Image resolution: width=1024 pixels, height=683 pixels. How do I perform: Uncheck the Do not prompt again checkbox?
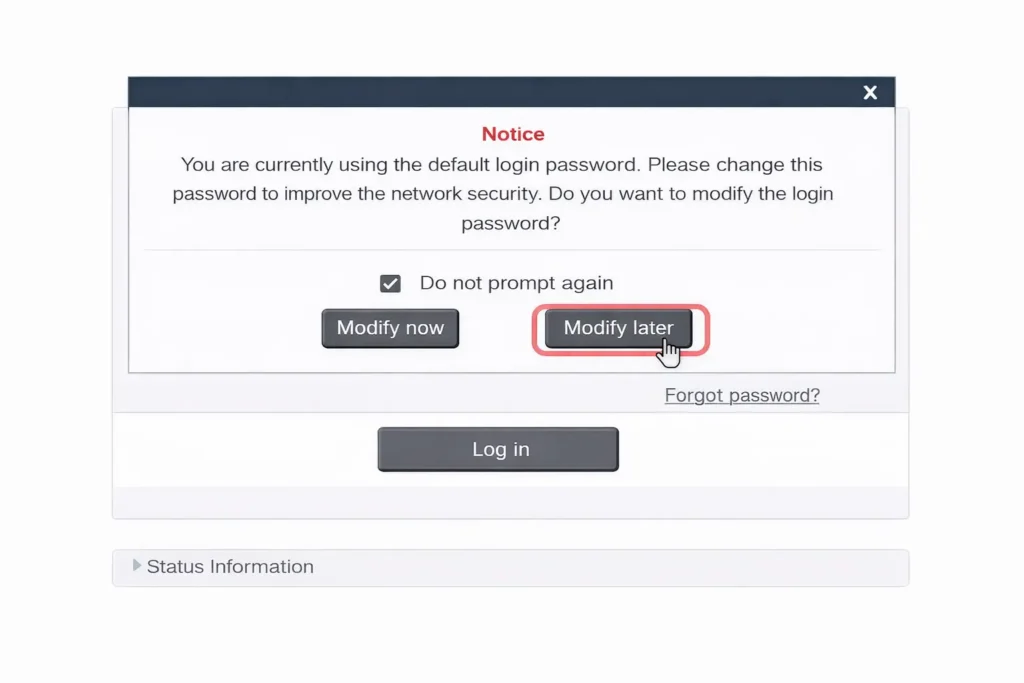(x=390, y=284)
